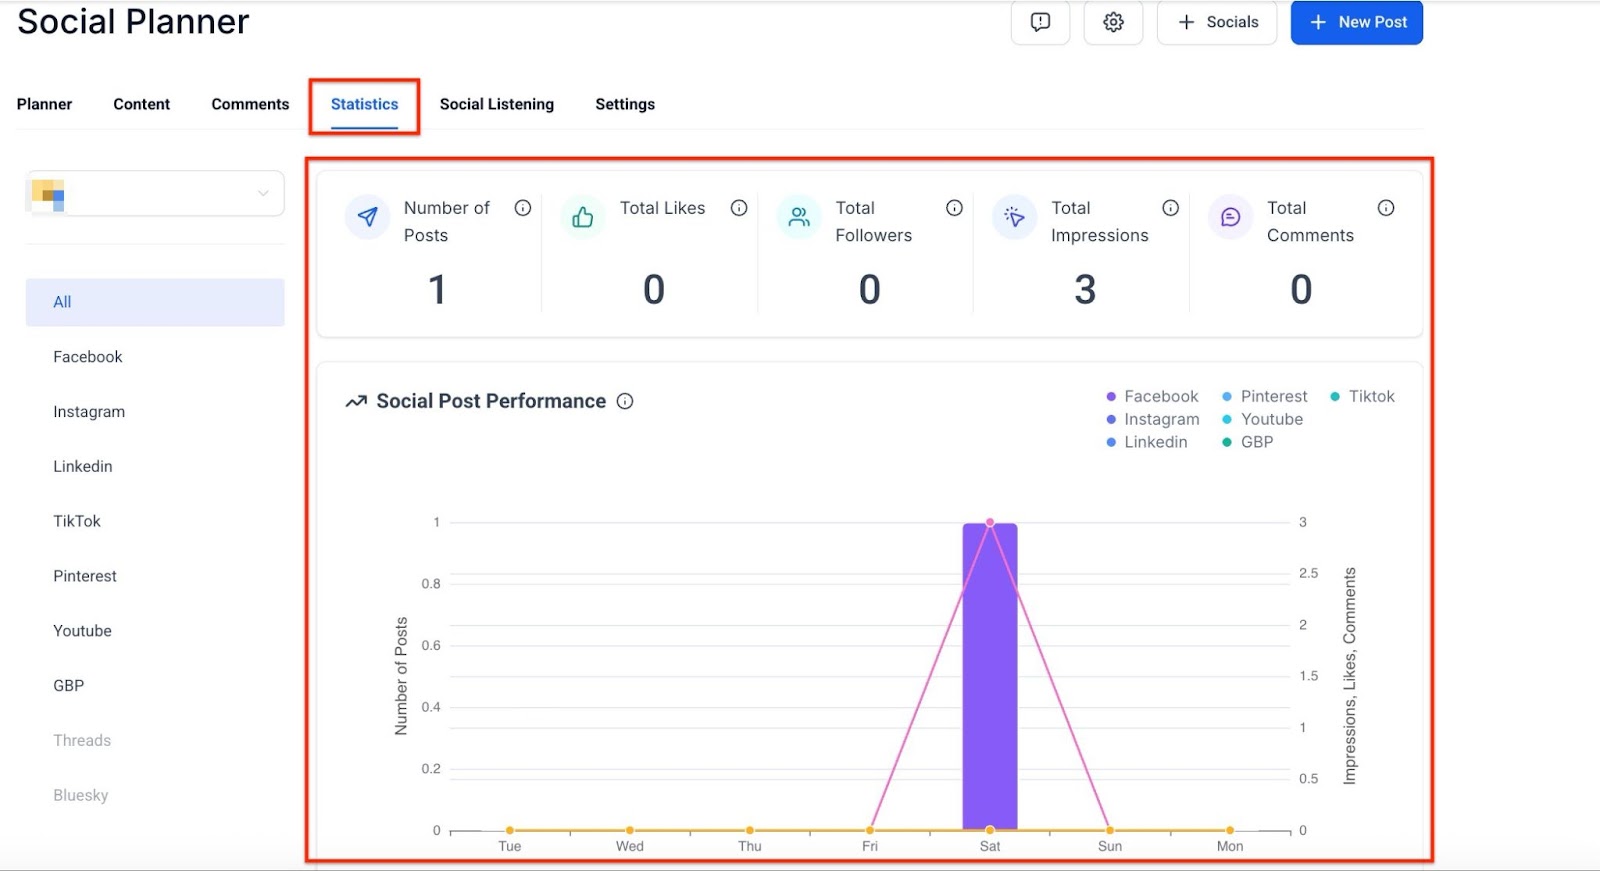Open the Comments tab
The width and height of the screenshot is (1600, 871).
pyautogui.click(x=250, y=104)
